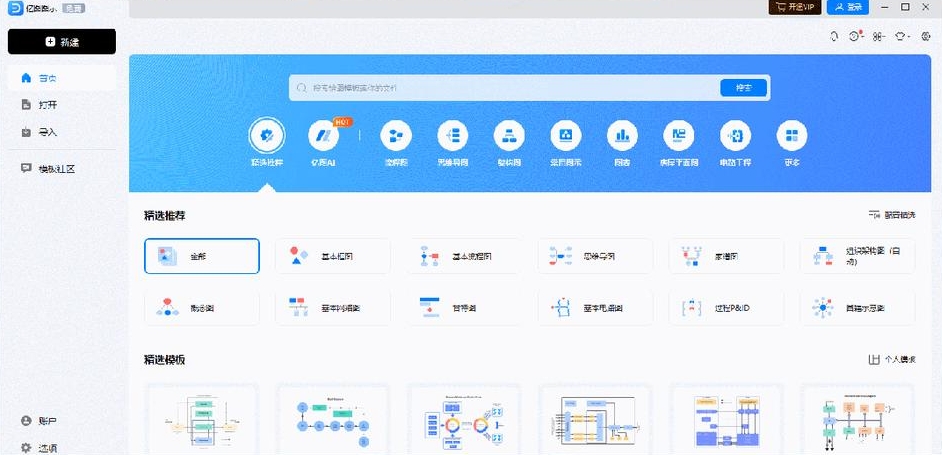Open the purple swimlane template thumbnail

(726, 420)
